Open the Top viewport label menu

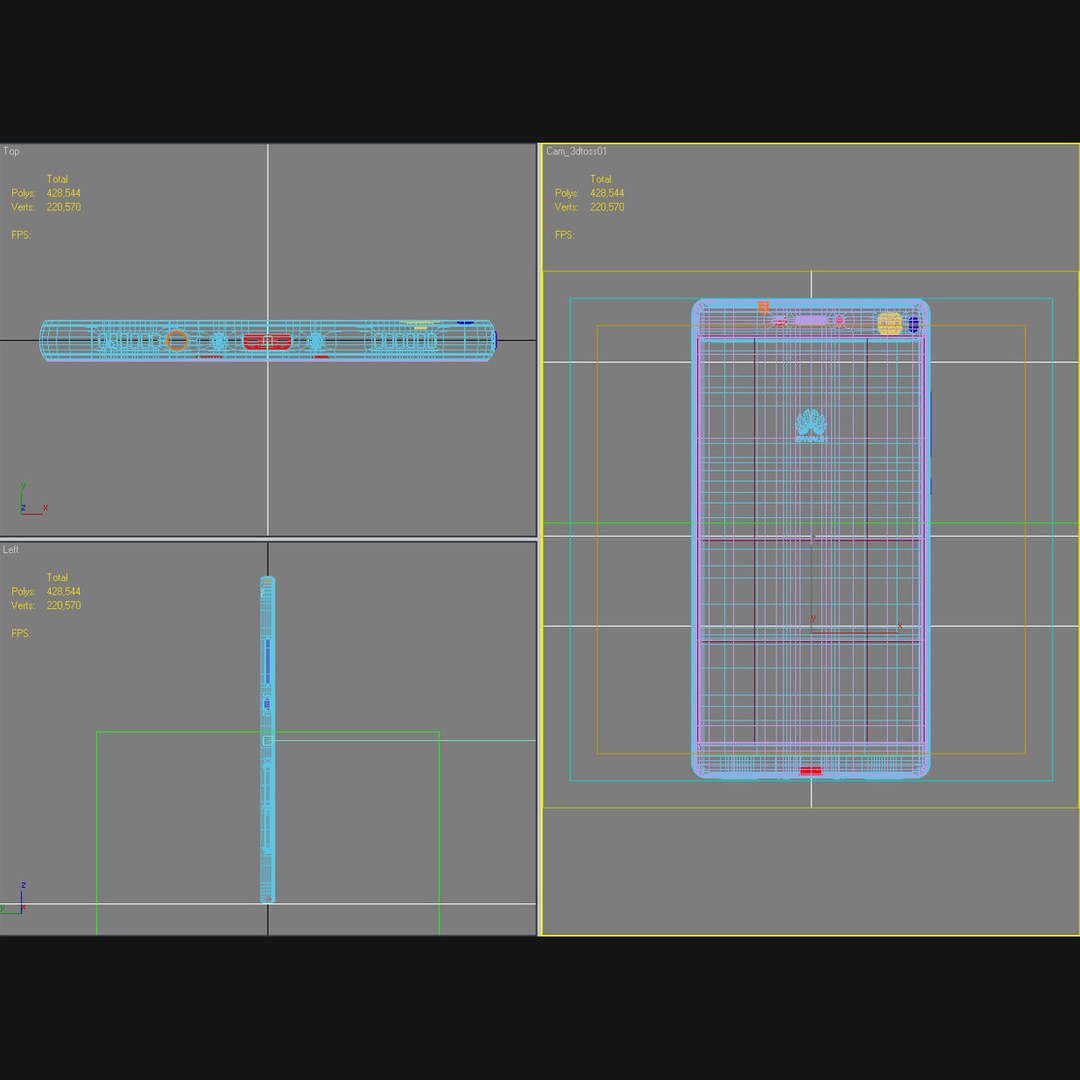click(11, 152)
